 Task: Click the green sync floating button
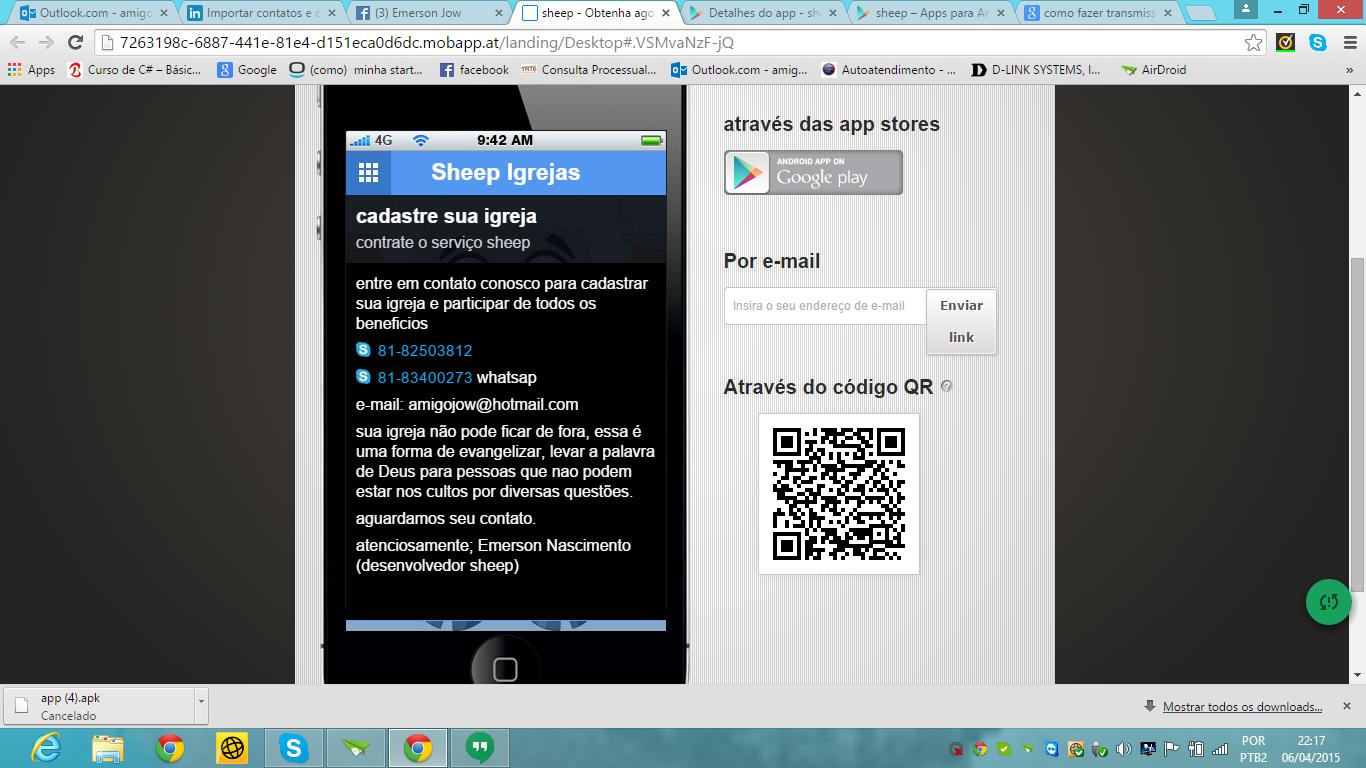(1329, 601)
